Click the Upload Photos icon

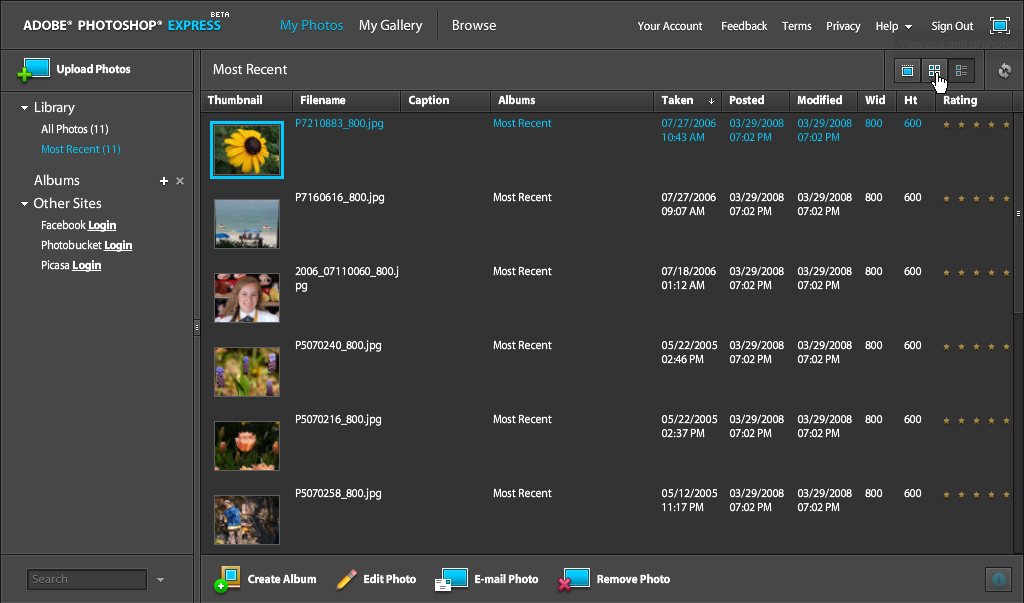[34, 70]
